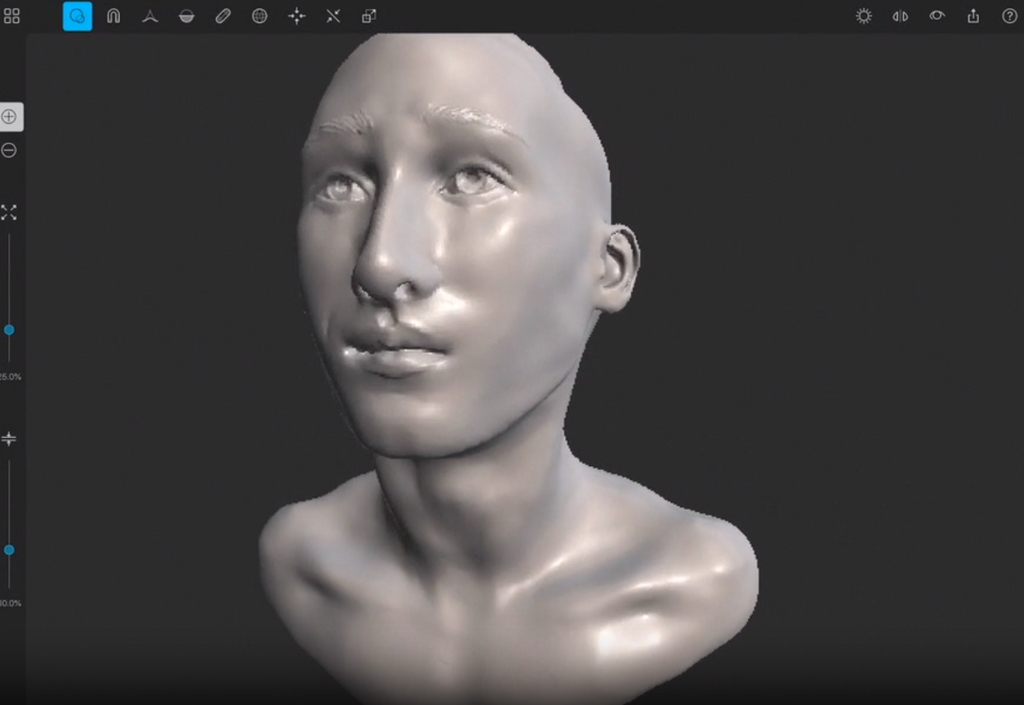Open the share export menu
Image resolution: width=1024 pixels, height=705 pixels.
point(973,16)
